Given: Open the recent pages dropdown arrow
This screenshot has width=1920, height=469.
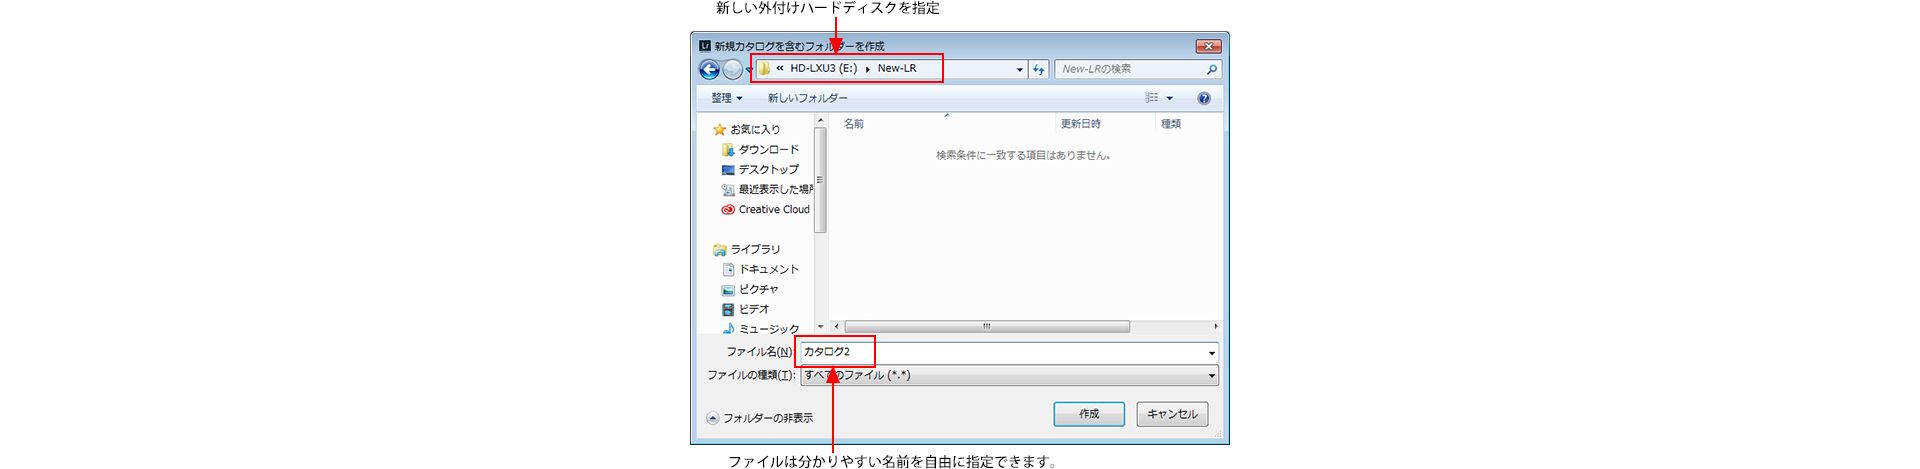Looking at the screenshot, I should click(x=749, y=69).
